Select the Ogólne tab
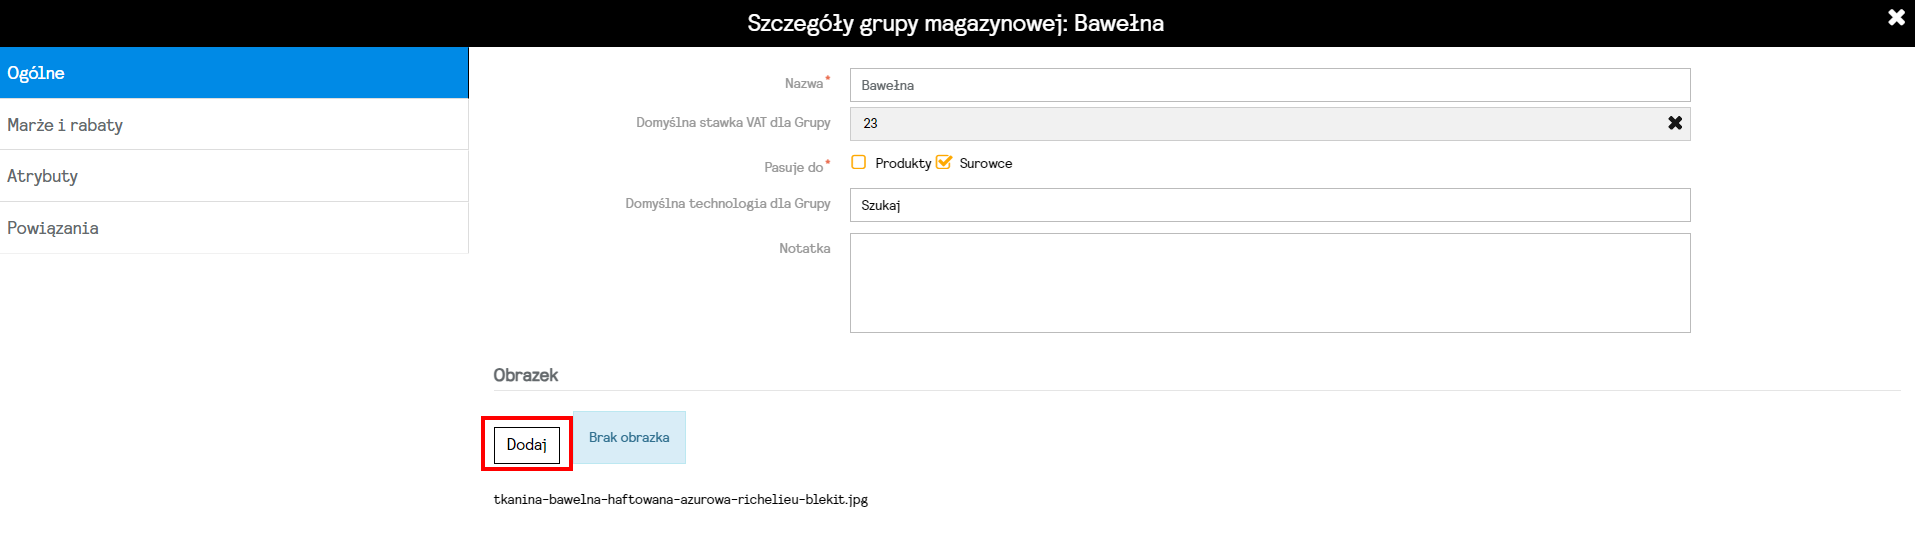This screenshot has height=555, width=1915. point(234,73)
